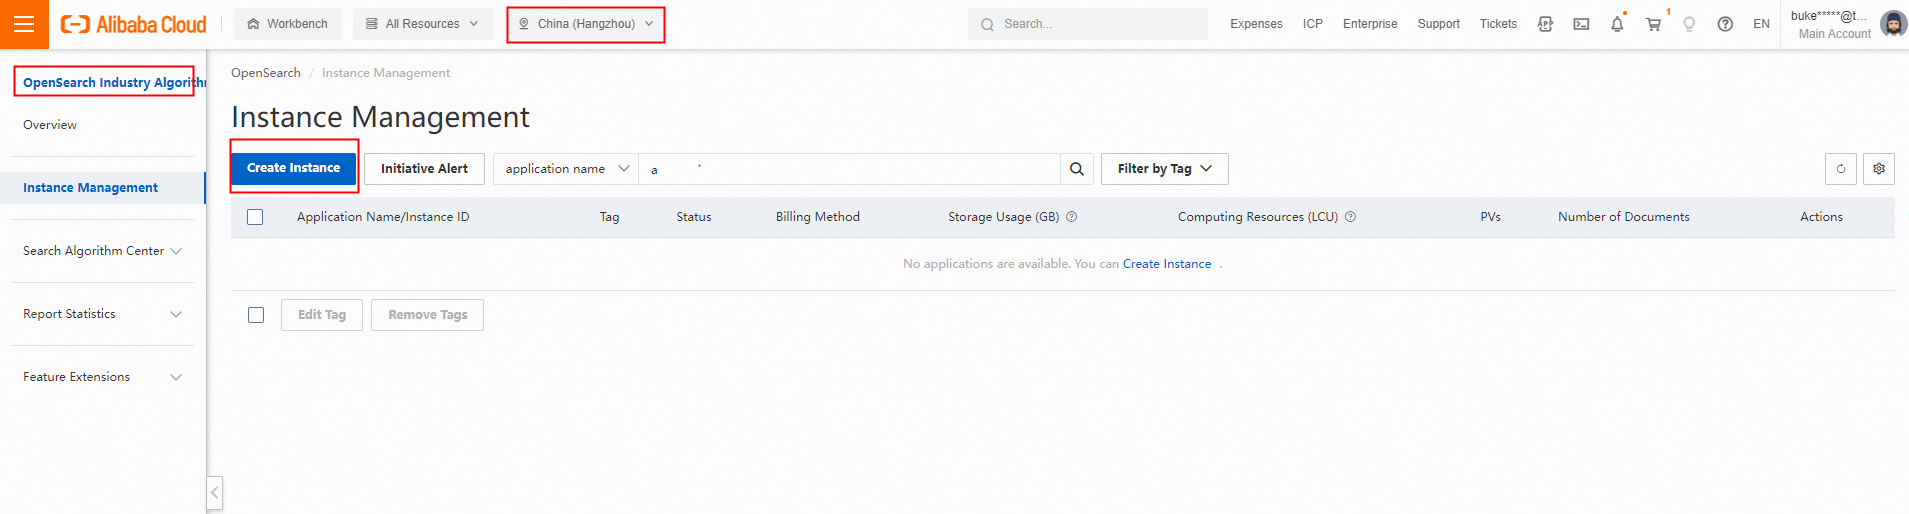Check the select-all header checkbox
This screenshot has width=1909, height=514.
(255, 217)
